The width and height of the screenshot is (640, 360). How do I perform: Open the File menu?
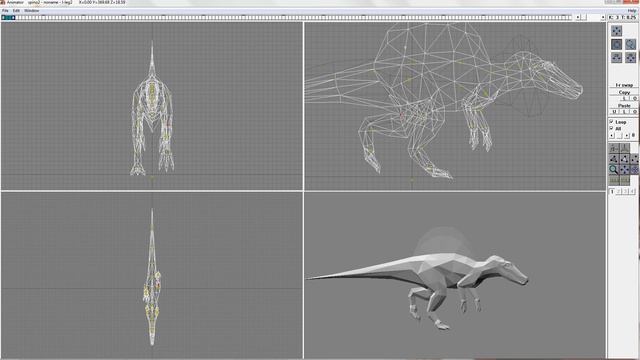(x=5, y=11)
